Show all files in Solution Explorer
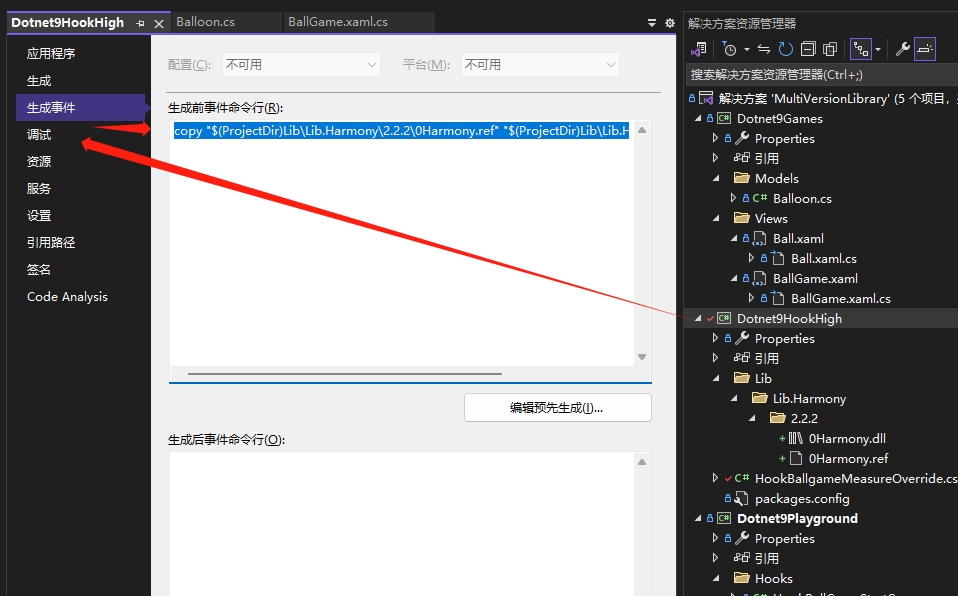Image resolution: width=958 pixels, height=596 pixels. click(x=830, y=49)
